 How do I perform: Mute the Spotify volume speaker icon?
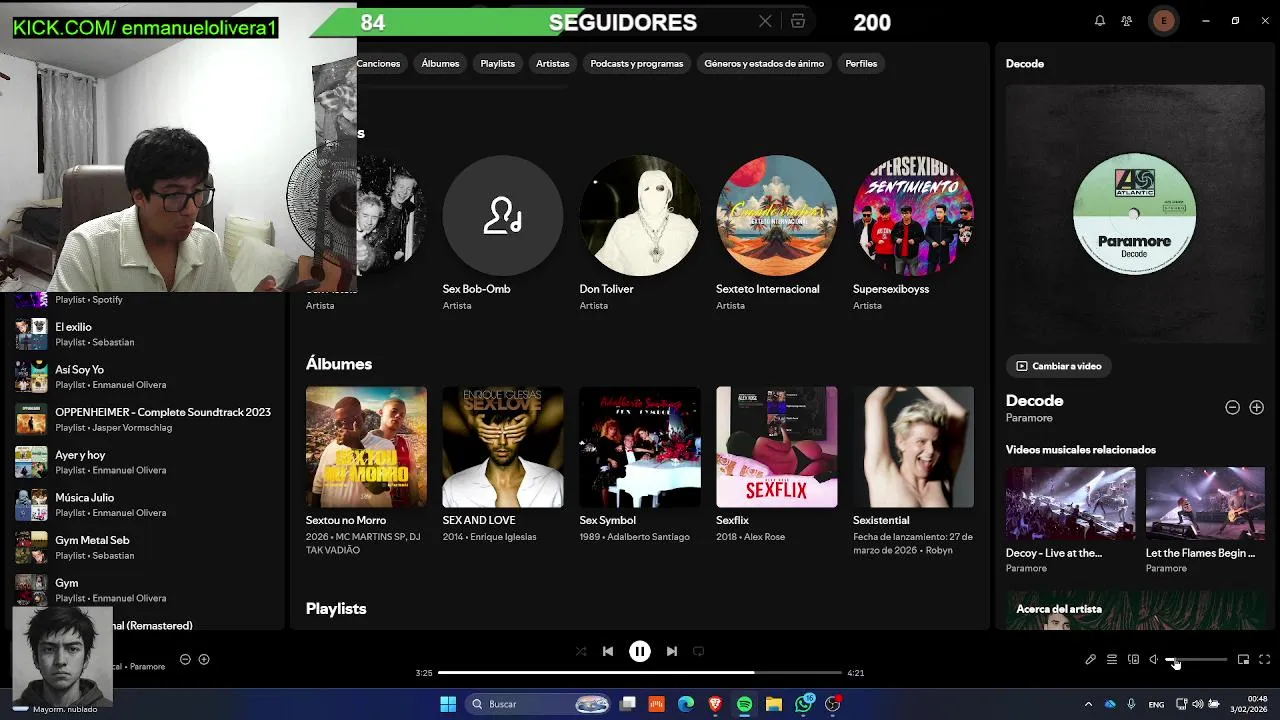point(1154,660)
